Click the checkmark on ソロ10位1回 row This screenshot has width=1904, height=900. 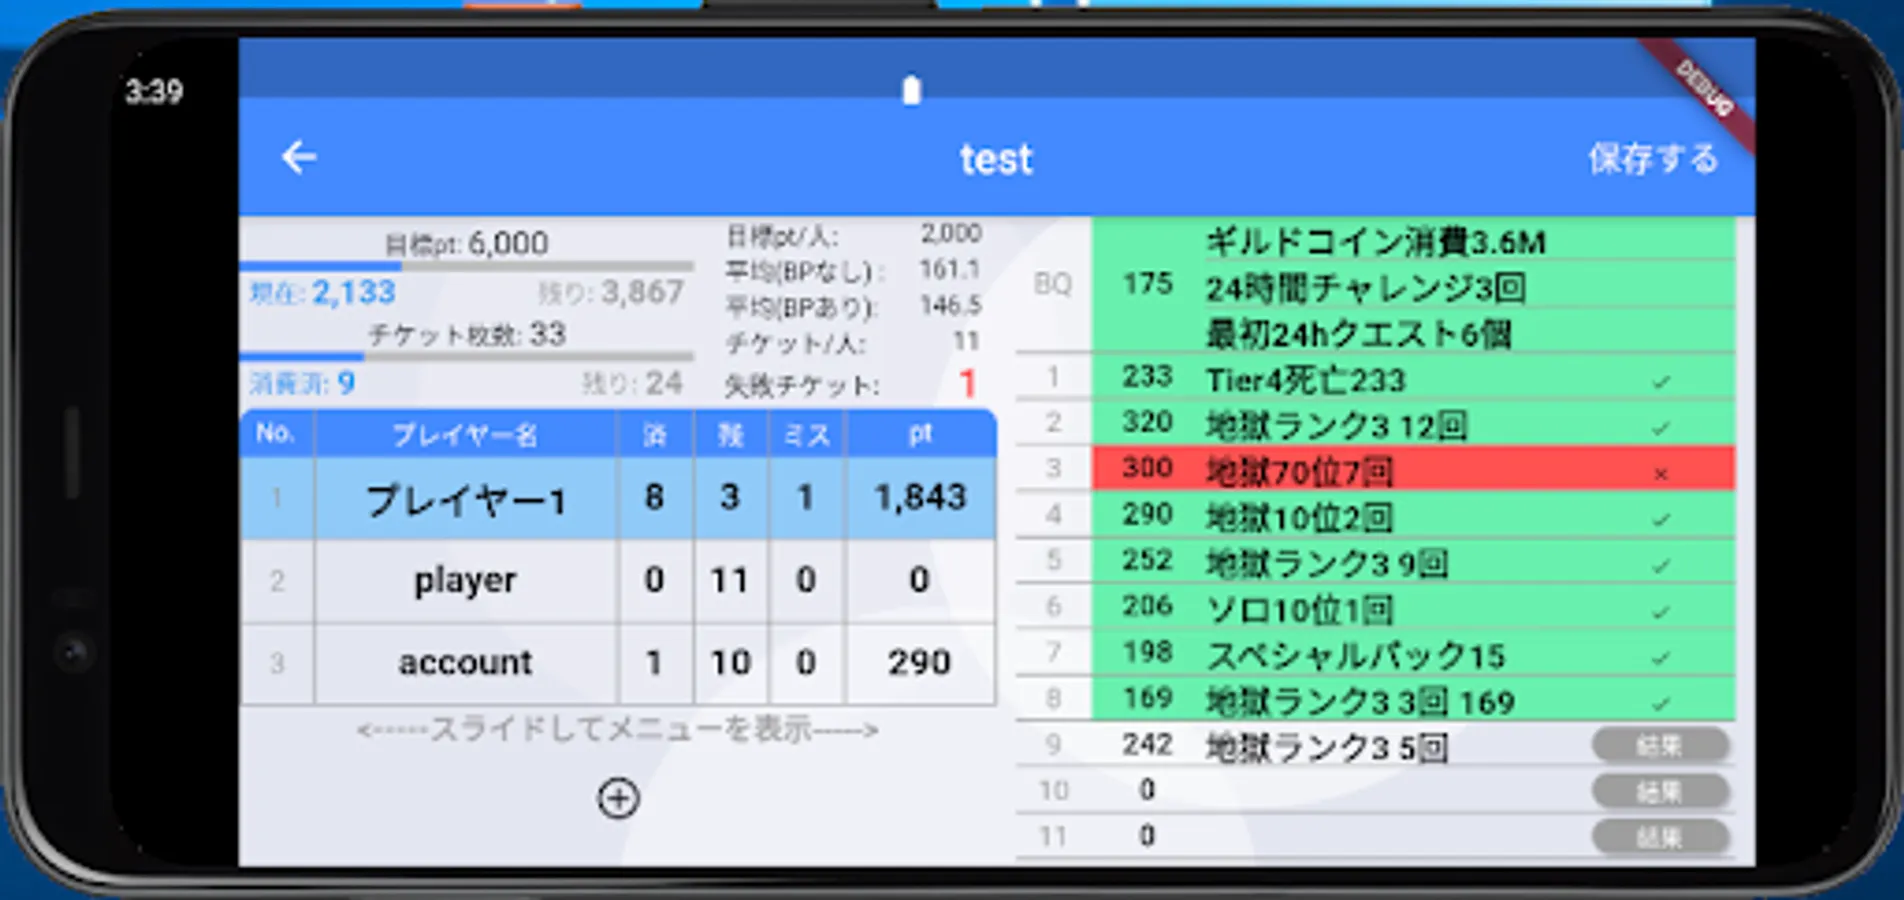(x=1661, y=611)
